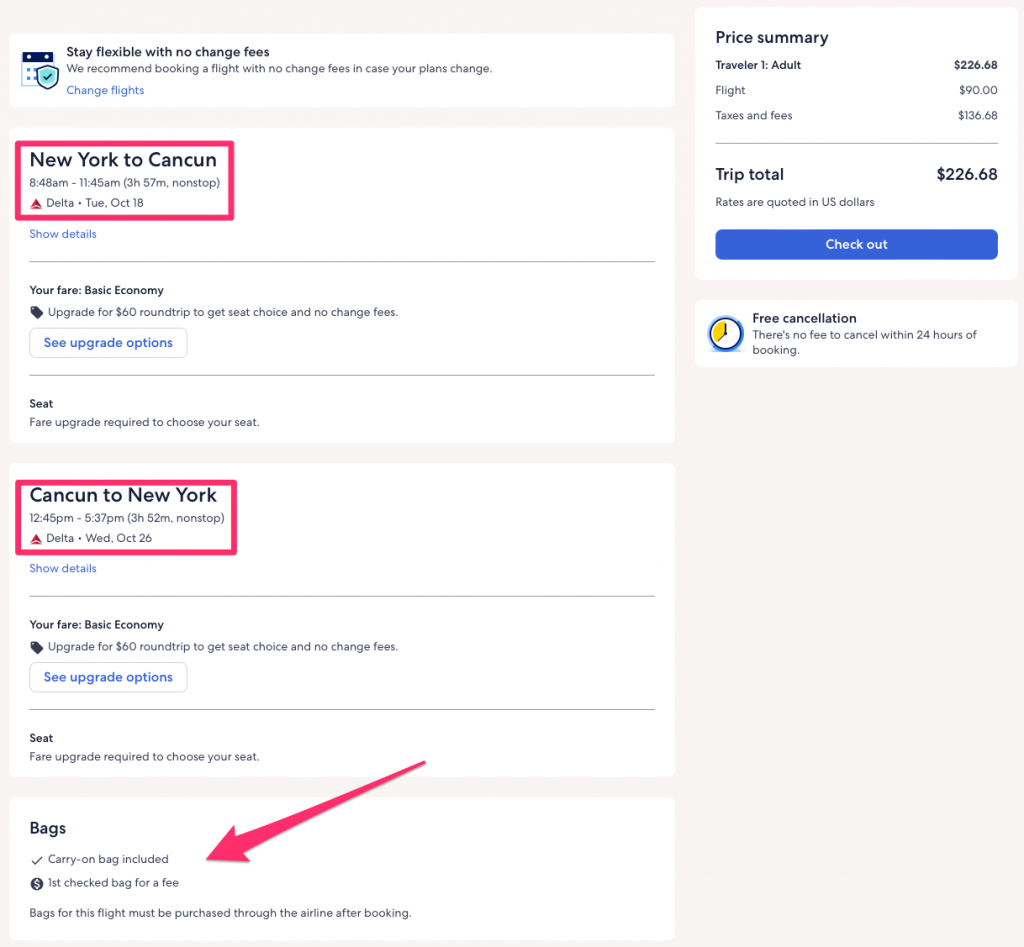1024x947 pixels.
Task: Click the Bags section heading
Action: (48, 828)
